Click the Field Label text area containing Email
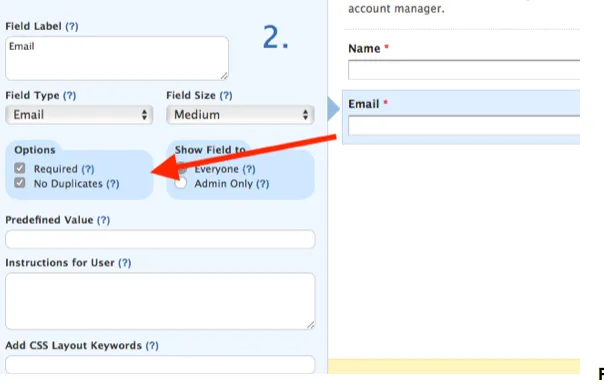604x384 pixels. [117, 59]
